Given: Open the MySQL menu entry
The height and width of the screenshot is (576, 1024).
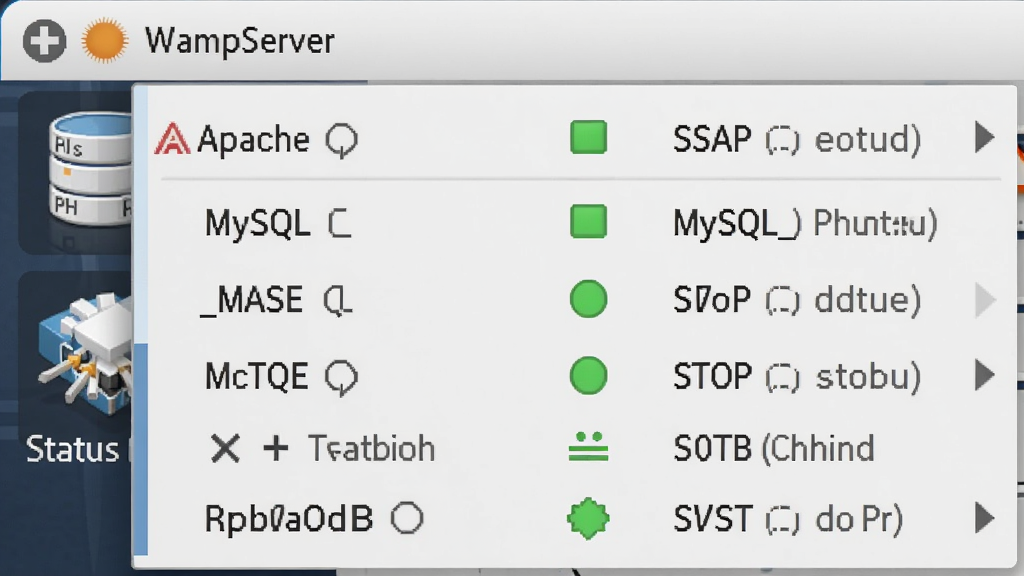Looking at the screenshot, I should pos(258,223).
